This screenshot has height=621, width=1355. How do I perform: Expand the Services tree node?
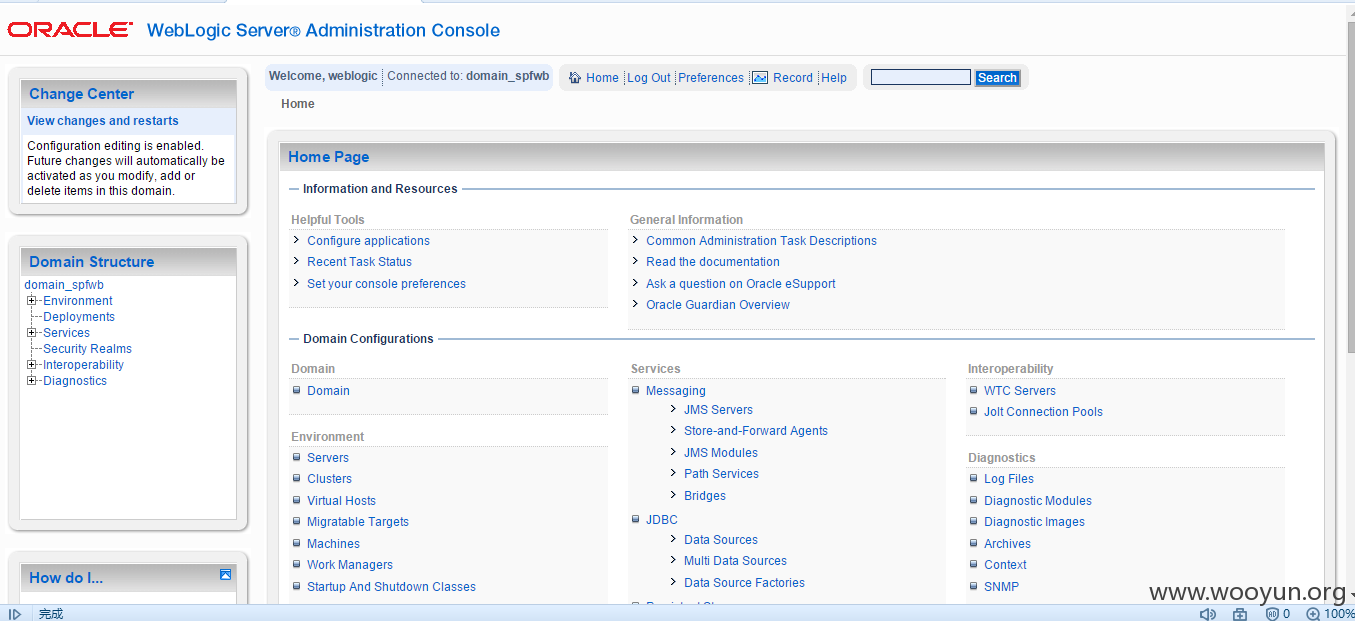pos(32,333)
